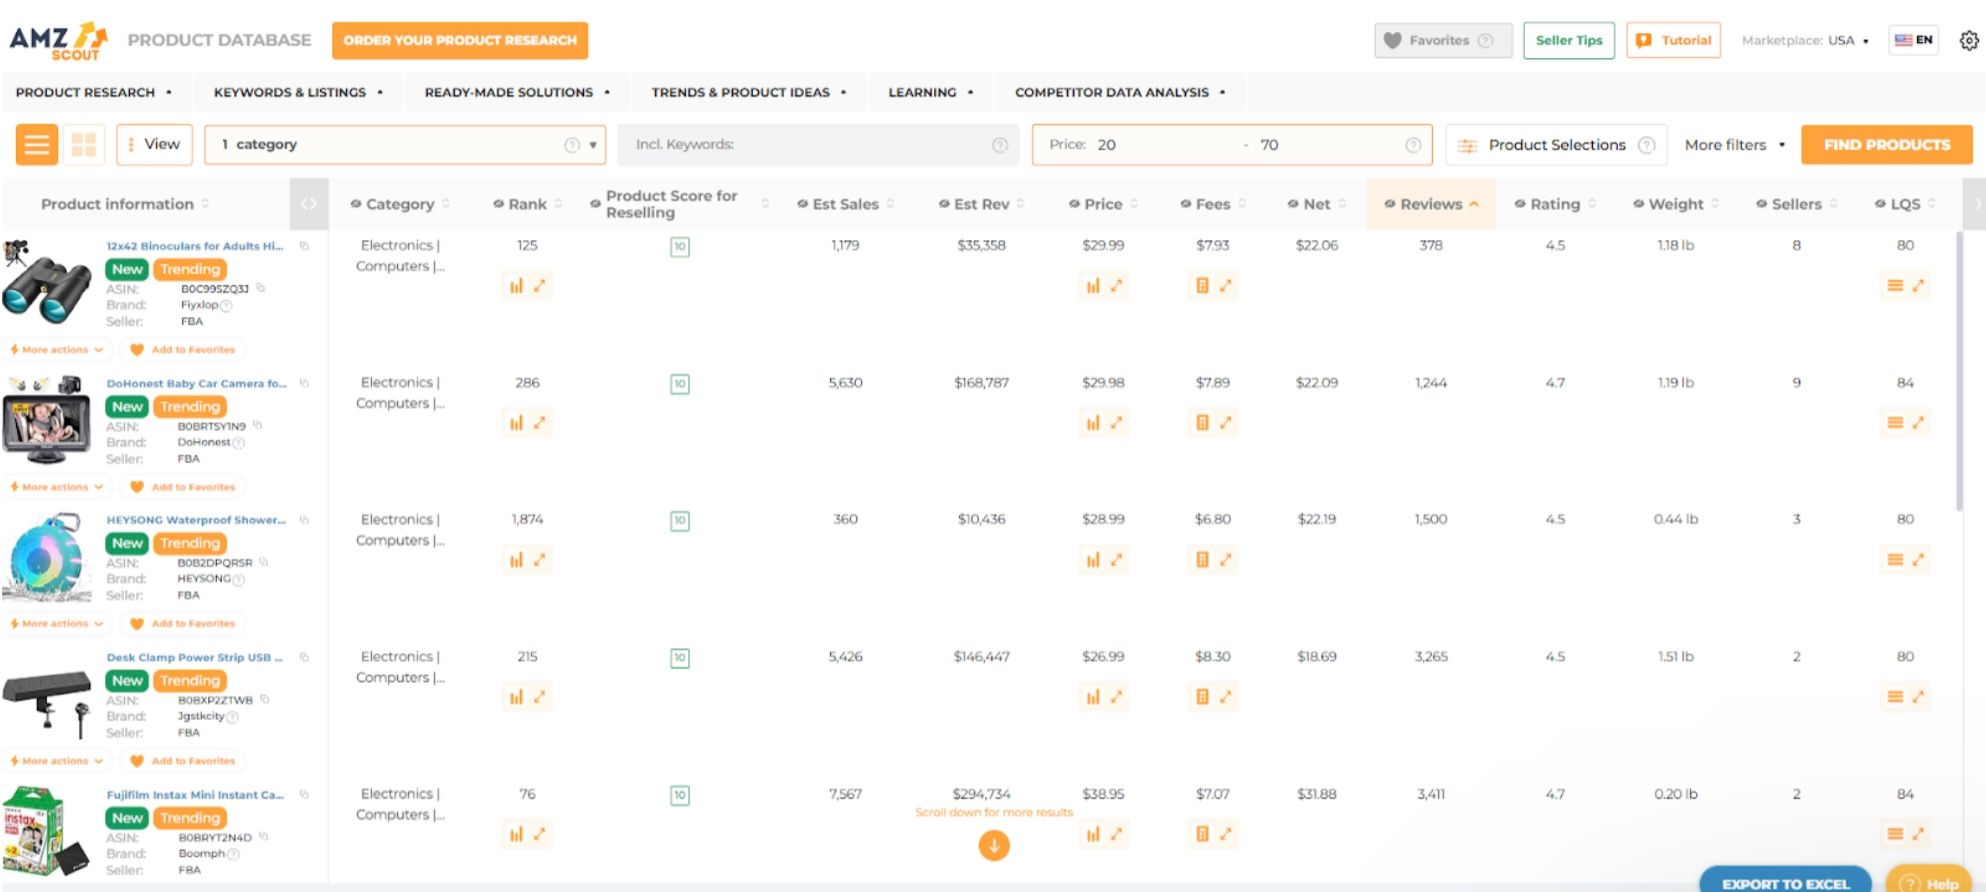Collapse product information column arrows
Image resolution: width=1986 pixels, height=892 pixels.
tap(309, 204)
